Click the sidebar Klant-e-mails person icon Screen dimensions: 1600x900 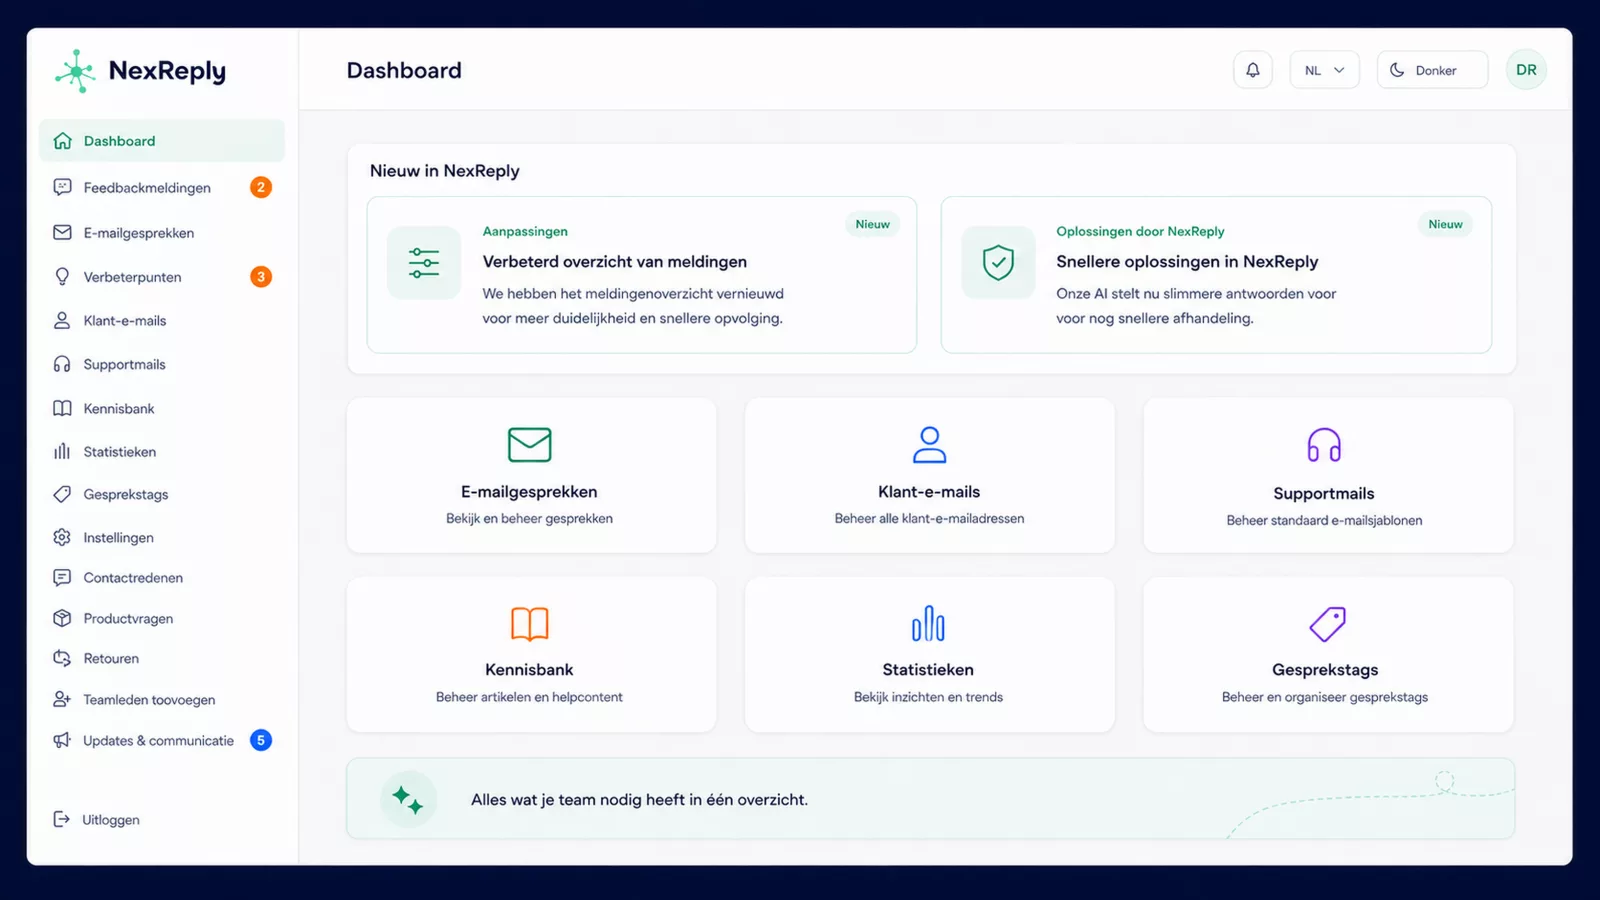pos(62,321)
